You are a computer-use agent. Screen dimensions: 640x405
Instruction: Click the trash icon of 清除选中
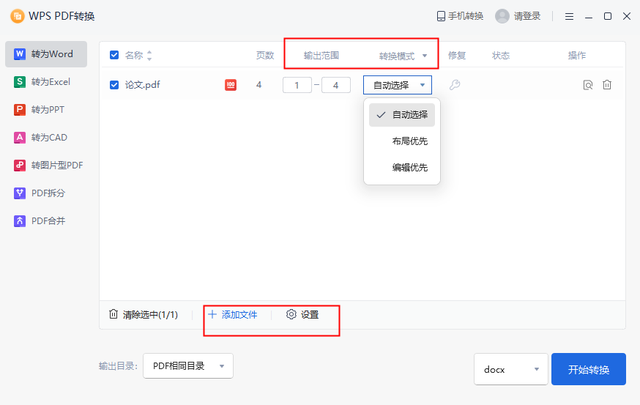pos(113,314)
